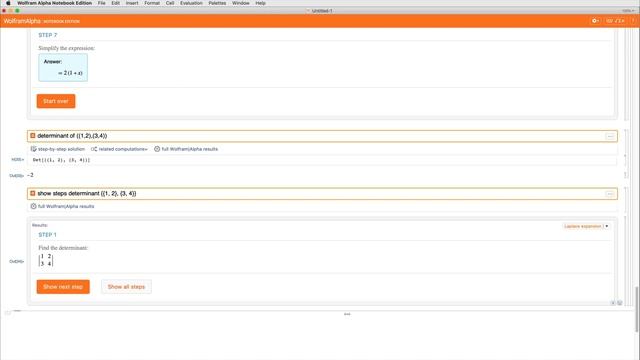Click the STEP 7 heading
Screen dimensions: 640x360
pyautogui.click(x=48, y=35)
